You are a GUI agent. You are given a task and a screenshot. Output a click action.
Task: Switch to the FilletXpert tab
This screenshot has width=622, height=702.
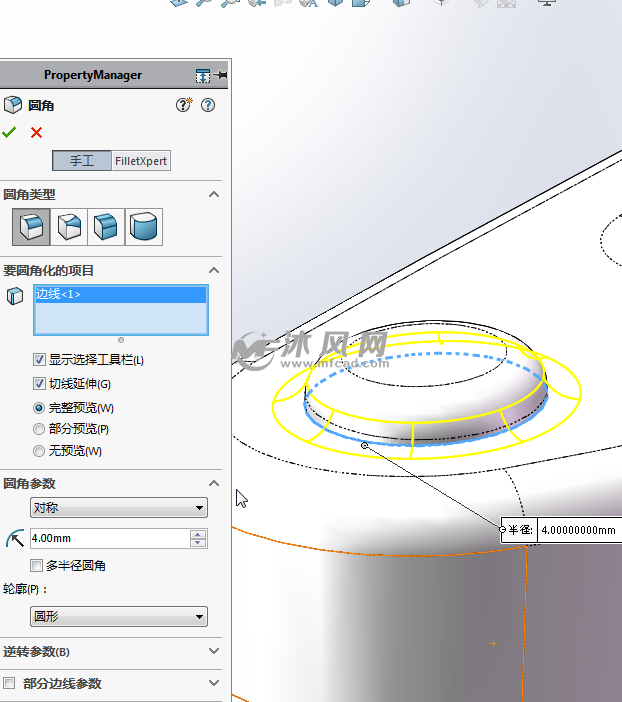(141, 161)
